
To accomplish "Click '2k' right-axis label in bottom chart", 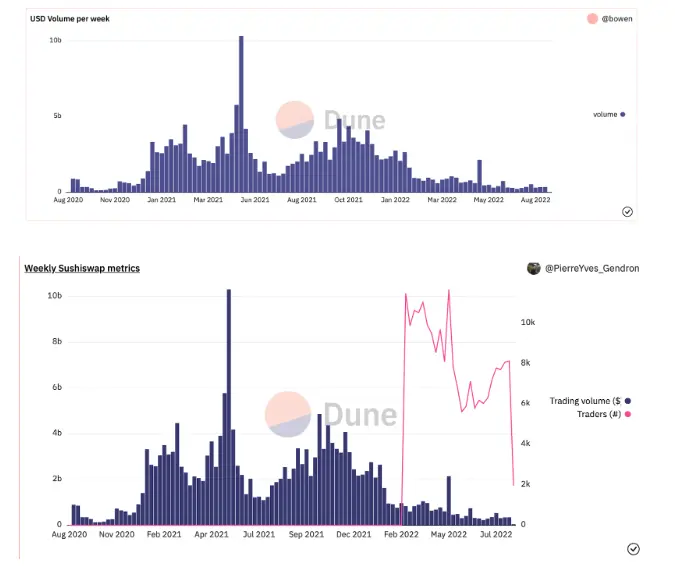I will [526, 484].
